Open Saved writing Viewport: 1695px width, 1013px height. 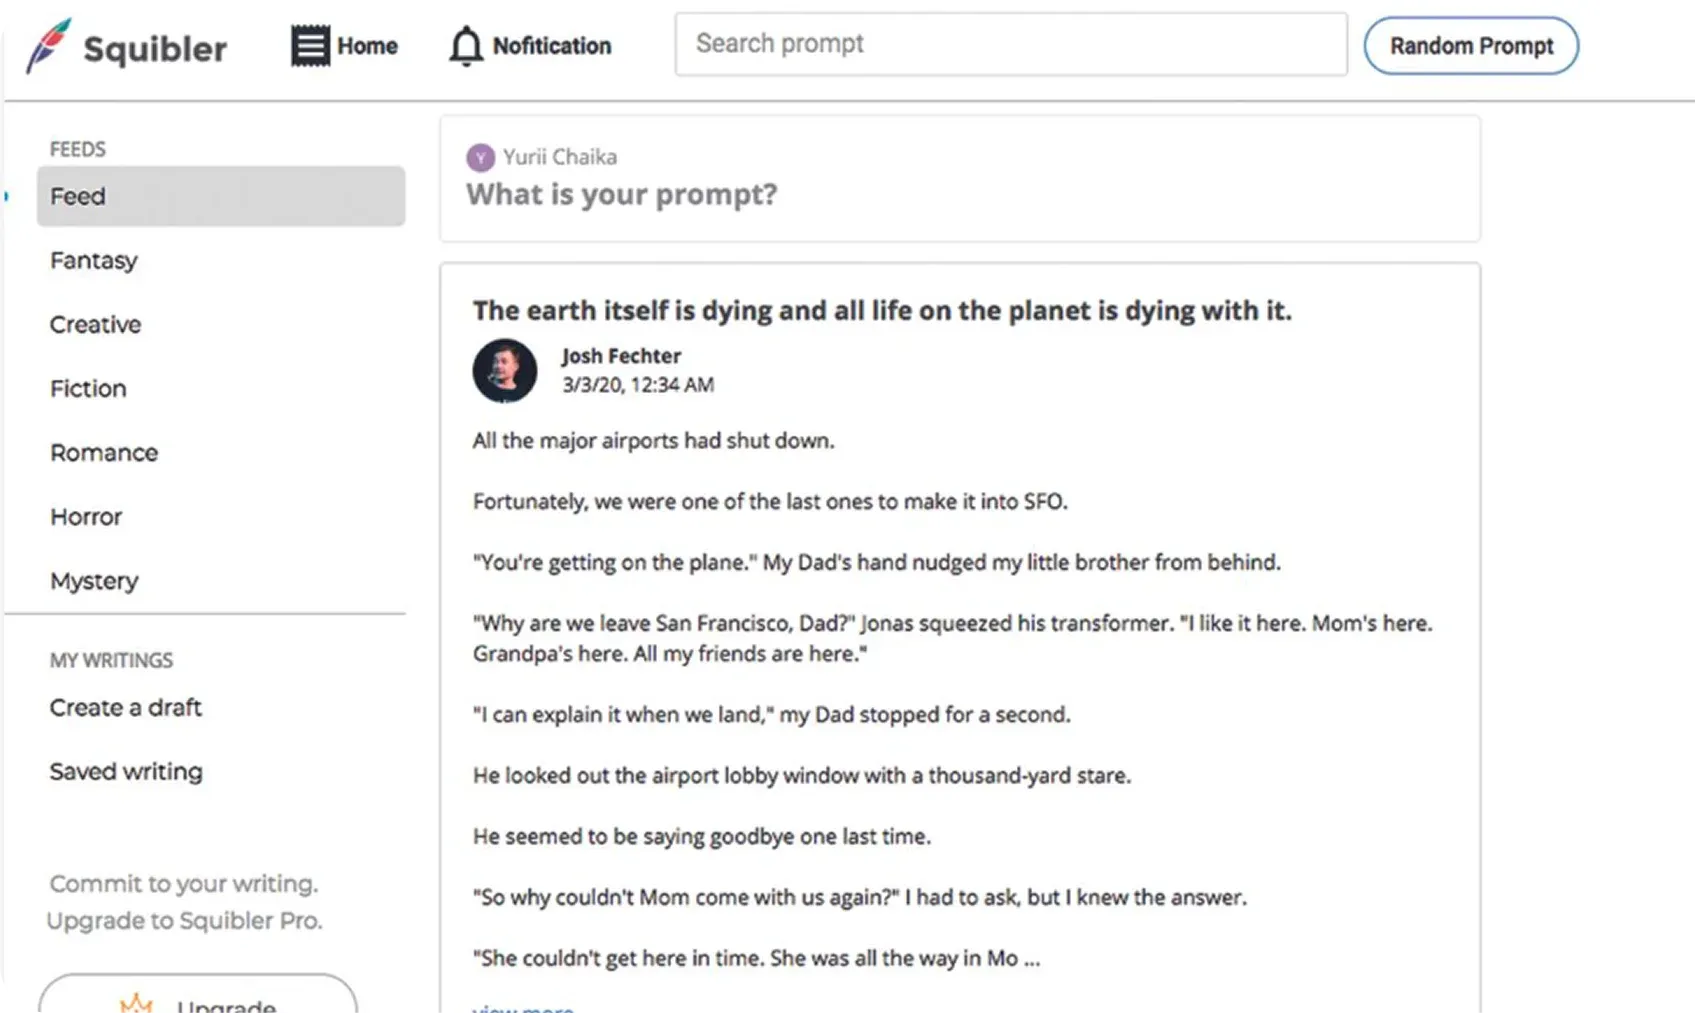pyautogui.click(x=126, y=772)
